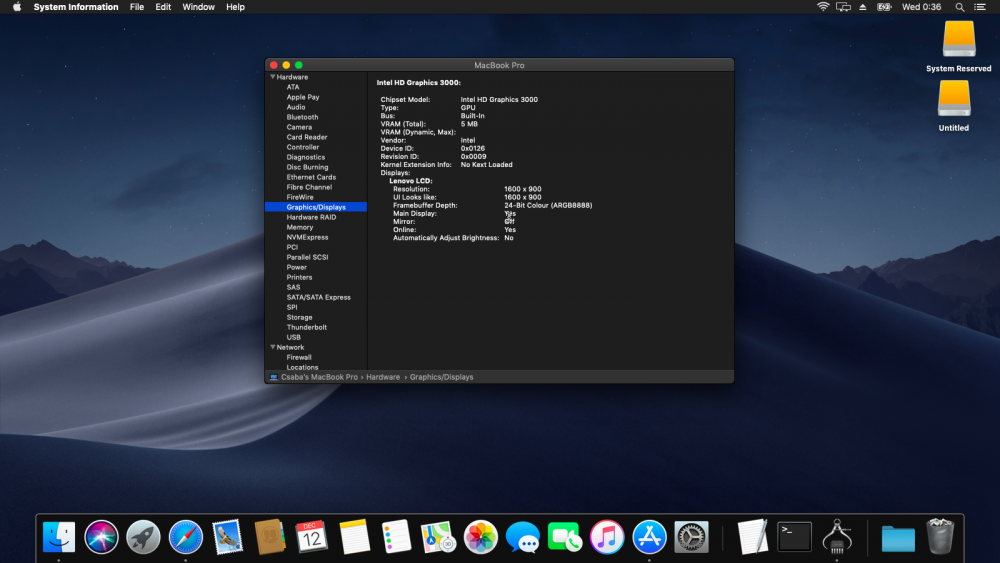Select Power in sidebar
Screen dimensions: 1000x563
coord(297,267)
